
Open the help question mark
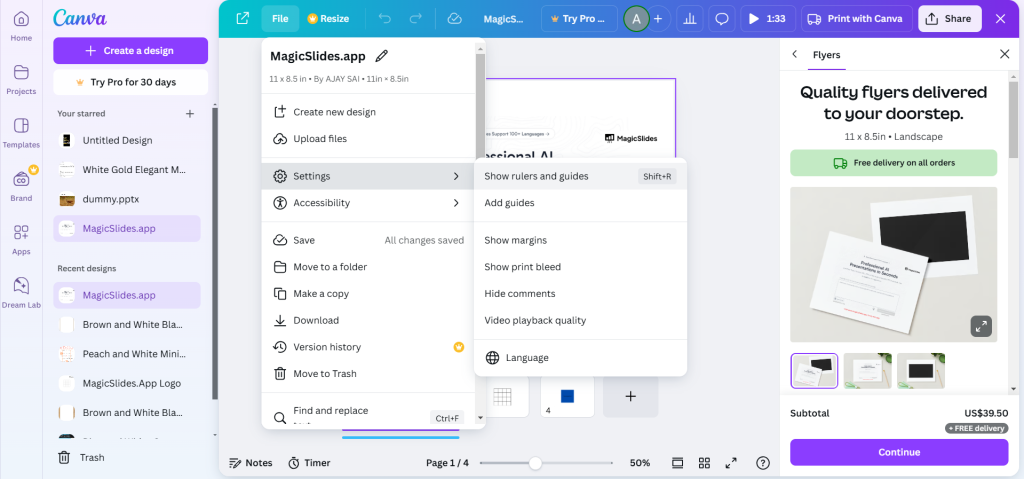pos(763,463)
